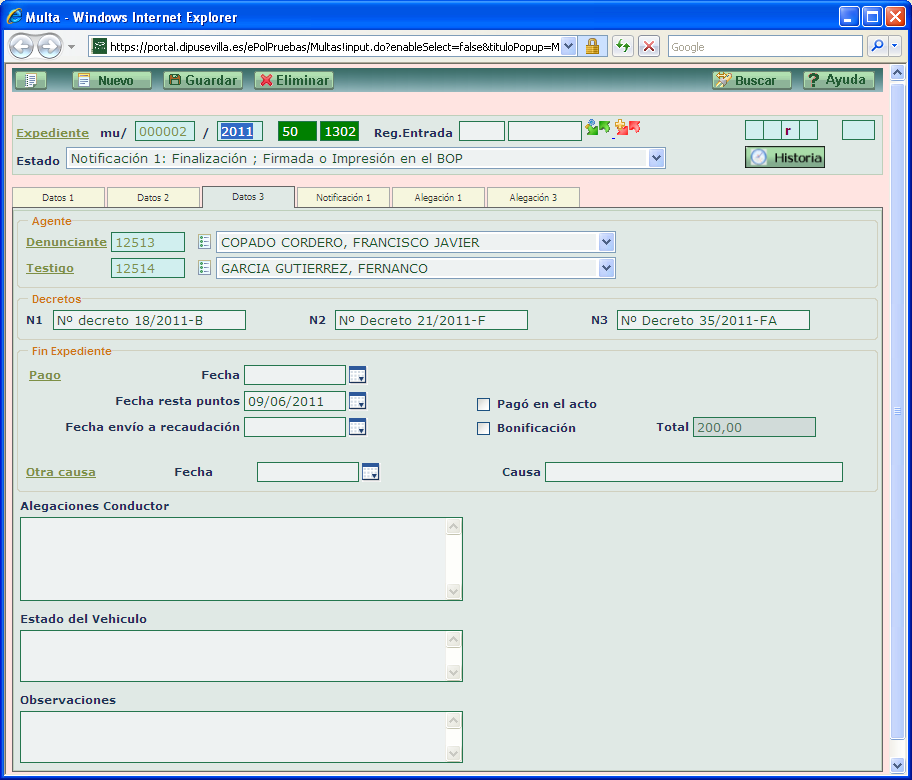Check the 'Pagó en el acto' checkbox
Viewport: 912px width, 780px height.
pos(484,405)
